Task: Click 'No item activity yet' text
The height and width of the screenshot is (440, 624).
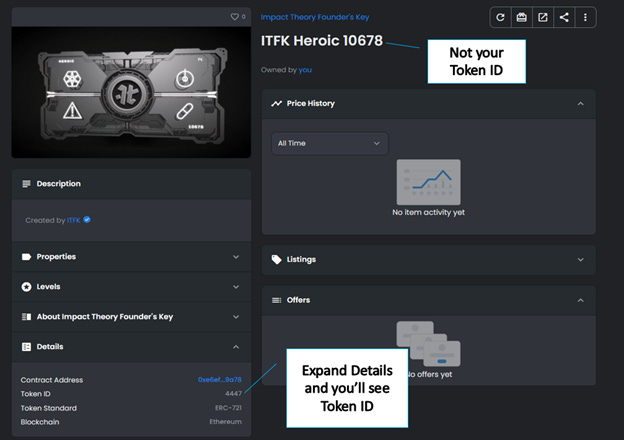Action: pos(429,212)
